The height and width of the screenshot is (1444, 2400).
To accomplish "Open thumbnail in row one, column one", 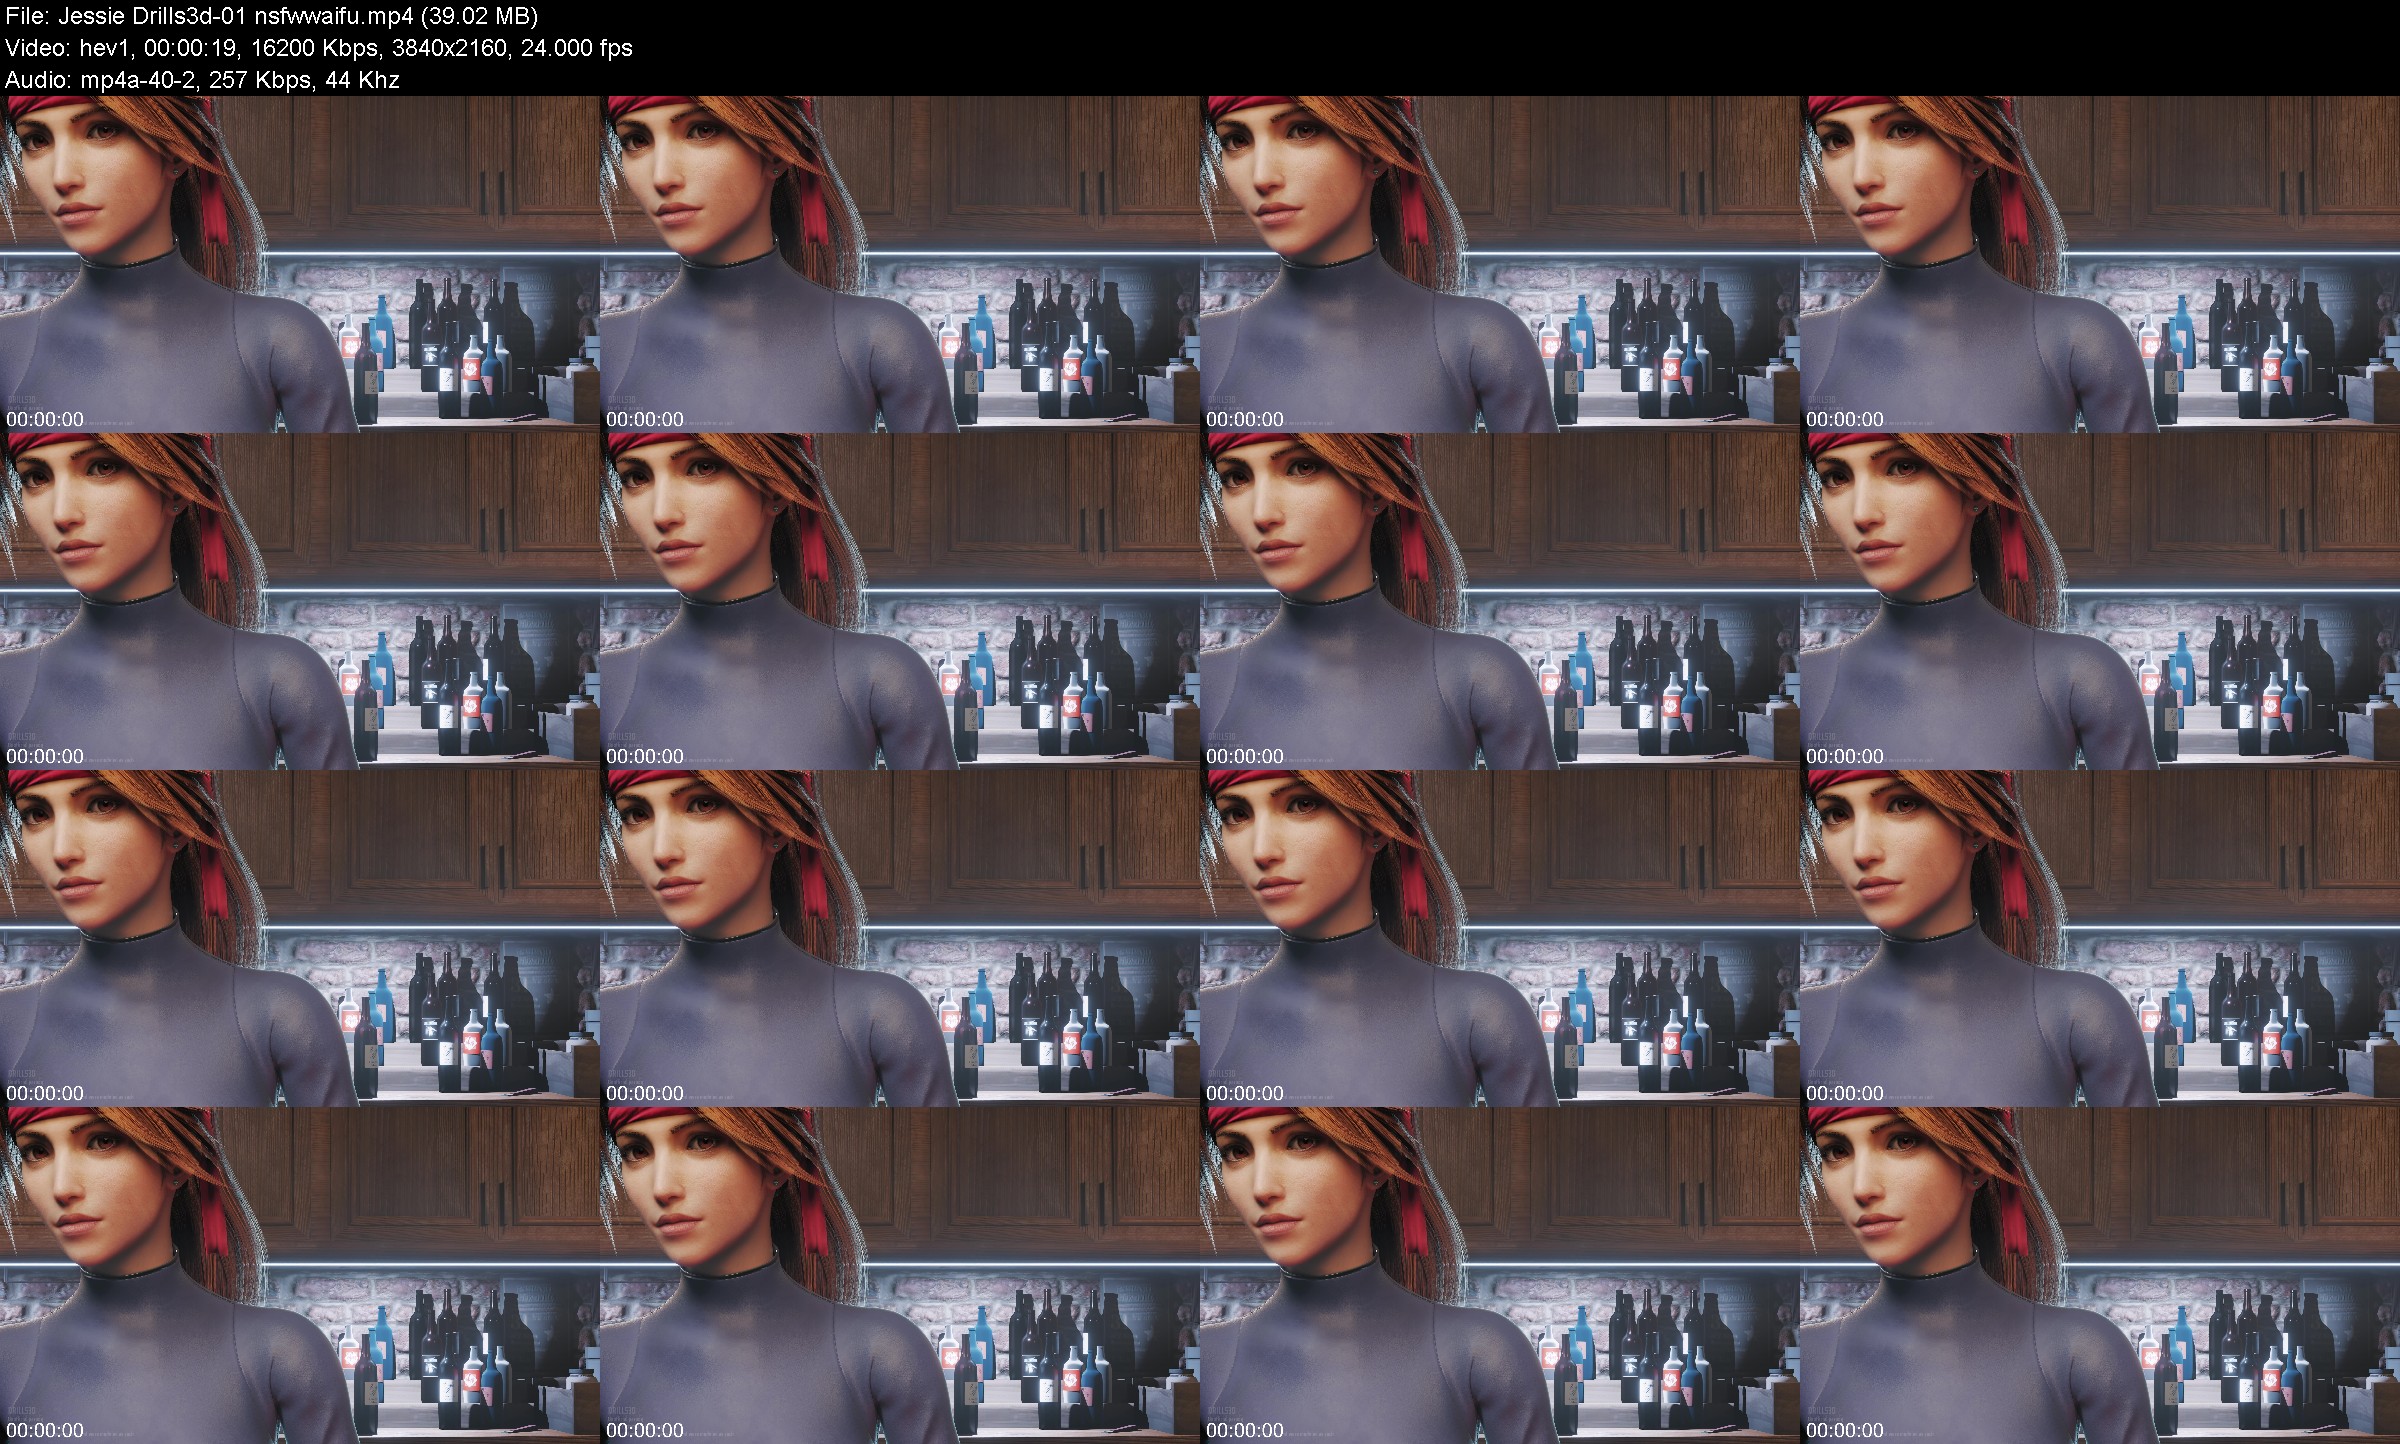I will (x=300, y=264).
